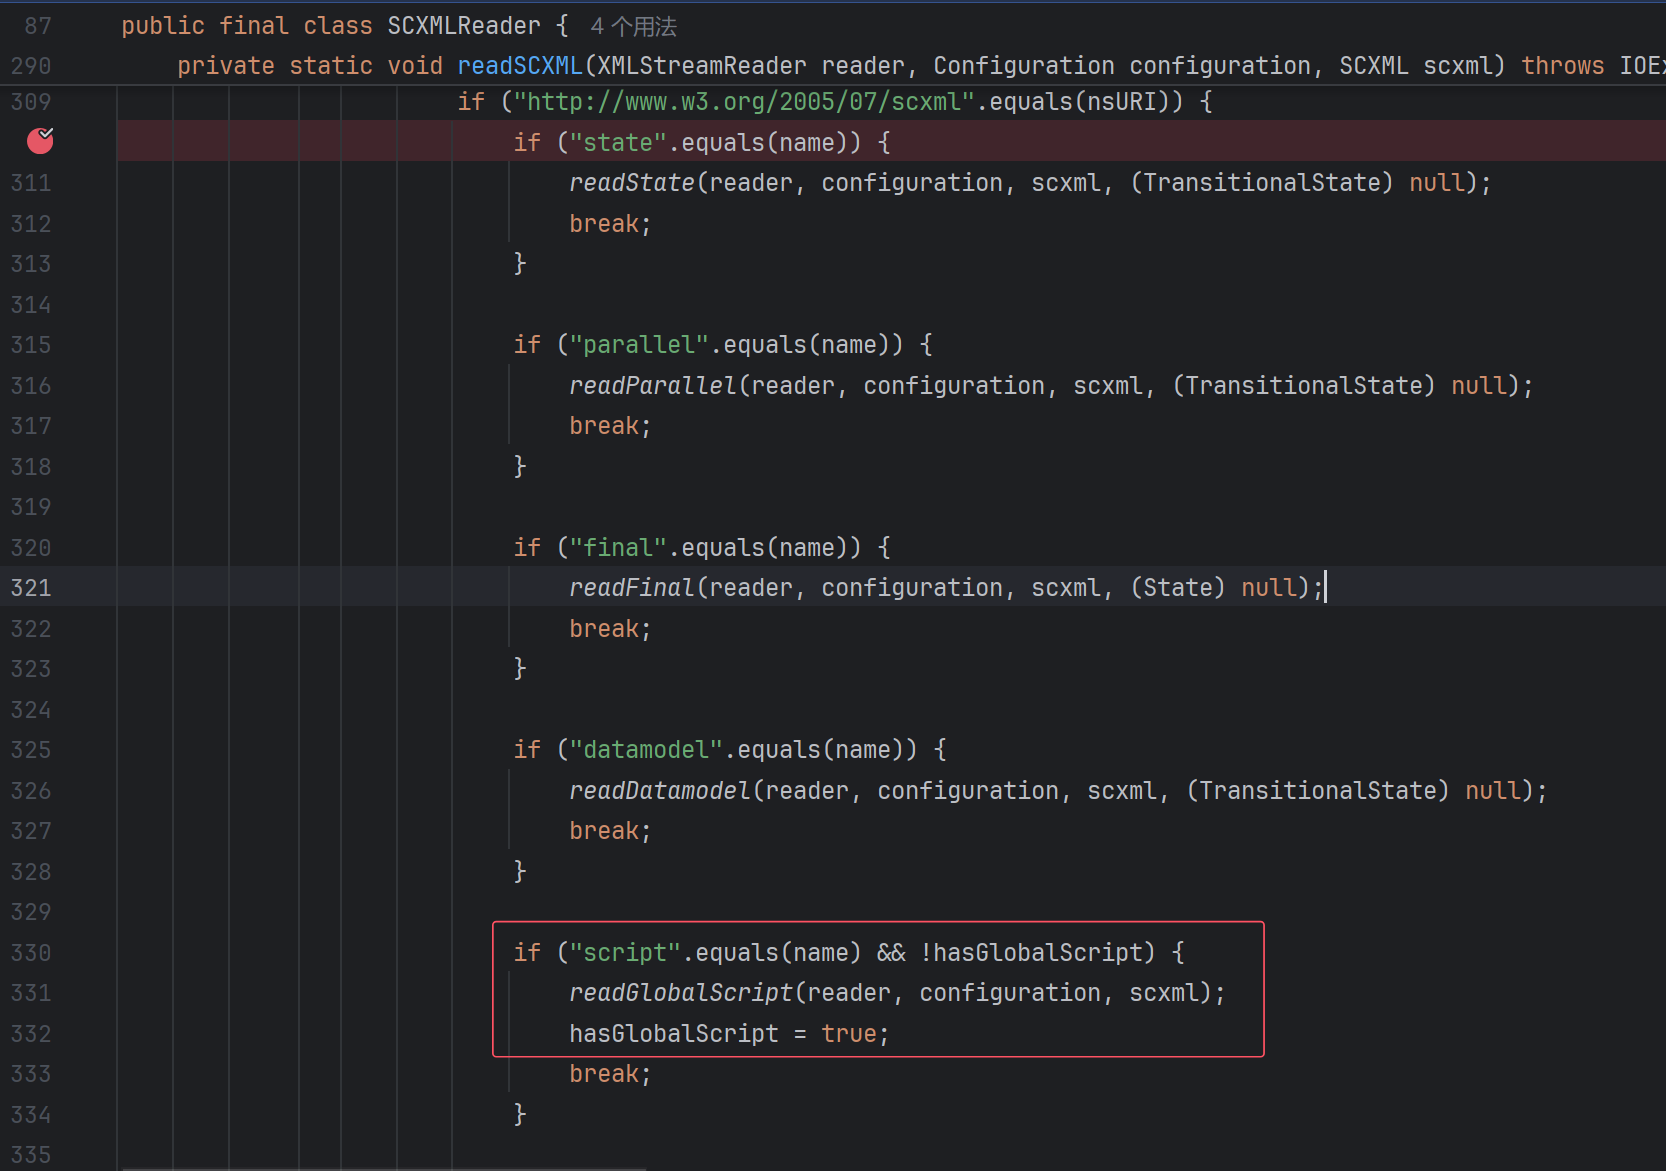The width and height of the screenshot is (1666, 1171).
Task: Click the readGlobalScript method call
Action: coord(680,993)
